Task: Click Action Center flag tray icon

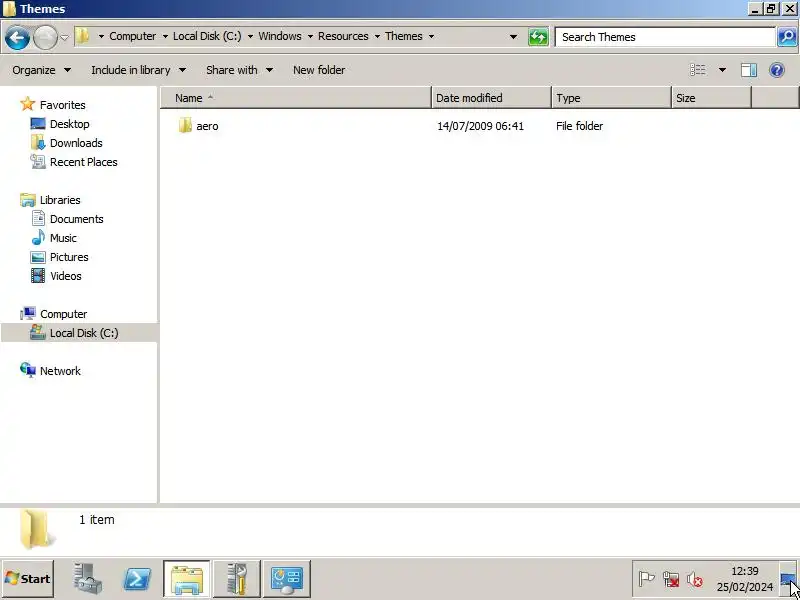Action: pos(646,579)
